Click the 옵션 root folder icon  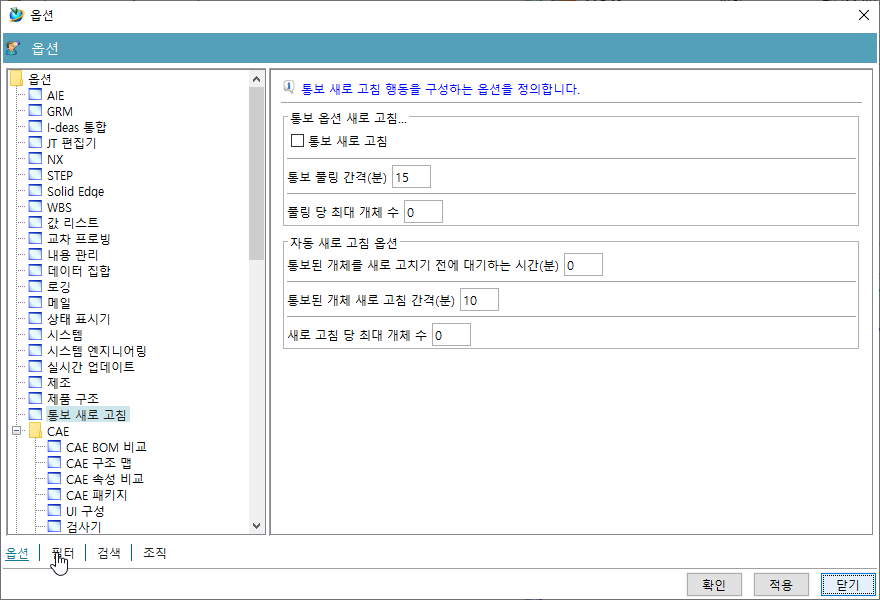point(16,79)
